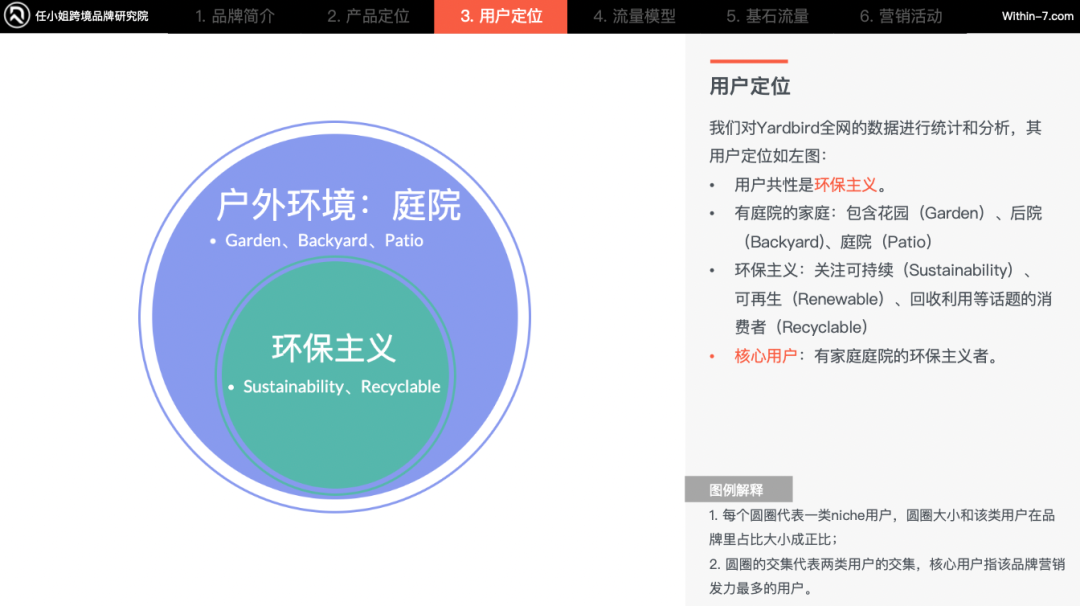The height and width of the screenshot is (606, 1080).
Task: Click the 可再生（Renewable） text line
Action: (x=893, y=299)
